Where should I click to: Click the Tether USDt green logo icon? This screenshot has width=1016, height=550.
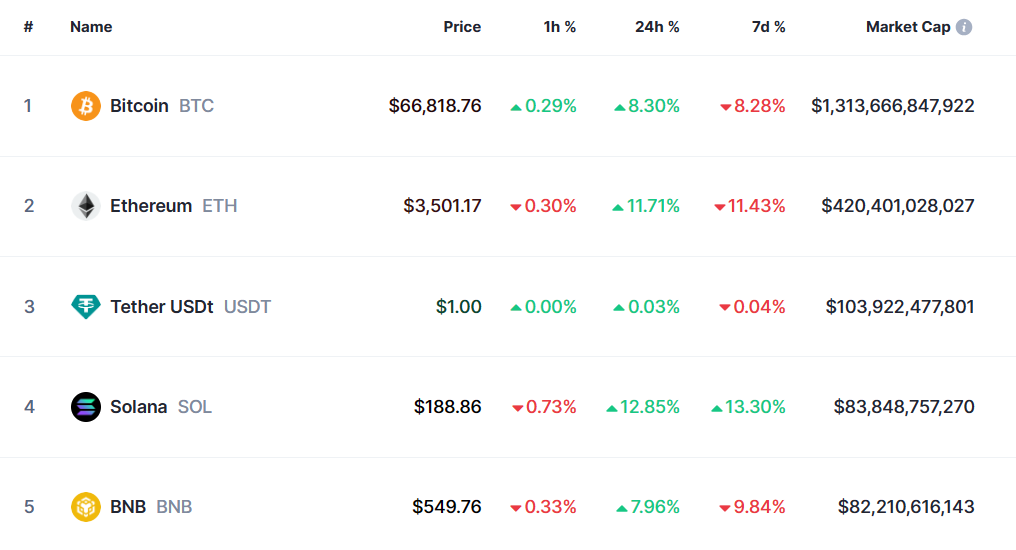pos(86,306)
